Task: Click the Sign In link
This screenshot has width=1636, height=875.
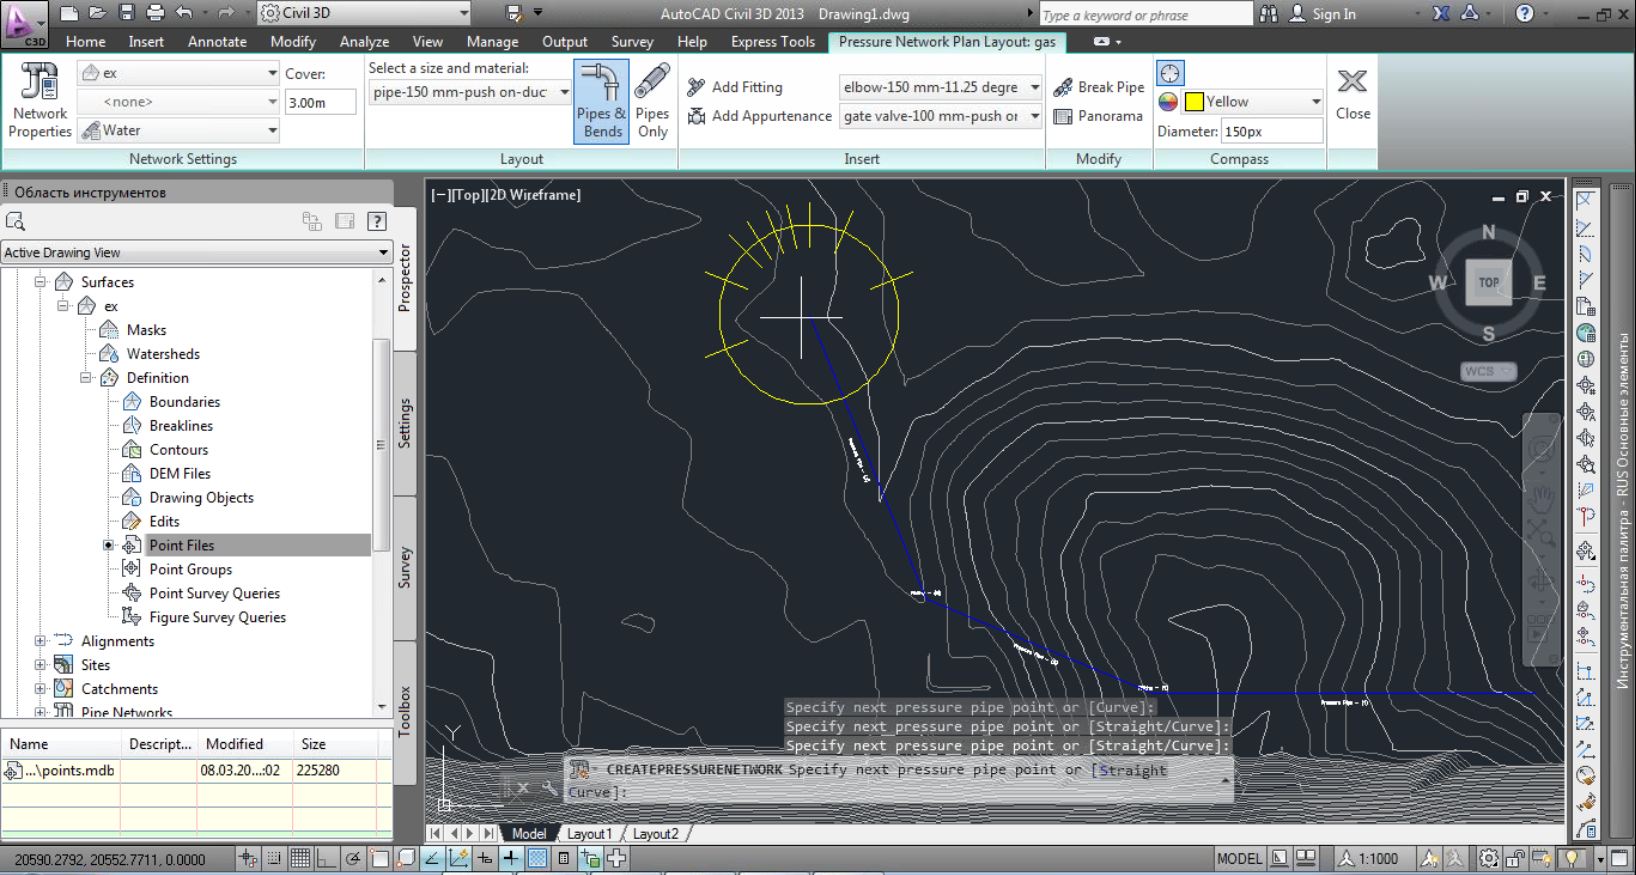Action: click(x=1333, y=13)
